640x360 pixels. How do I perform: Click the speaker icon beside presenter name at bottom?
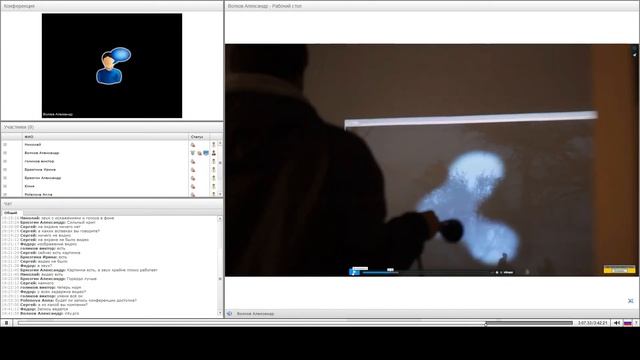[229, 313]
